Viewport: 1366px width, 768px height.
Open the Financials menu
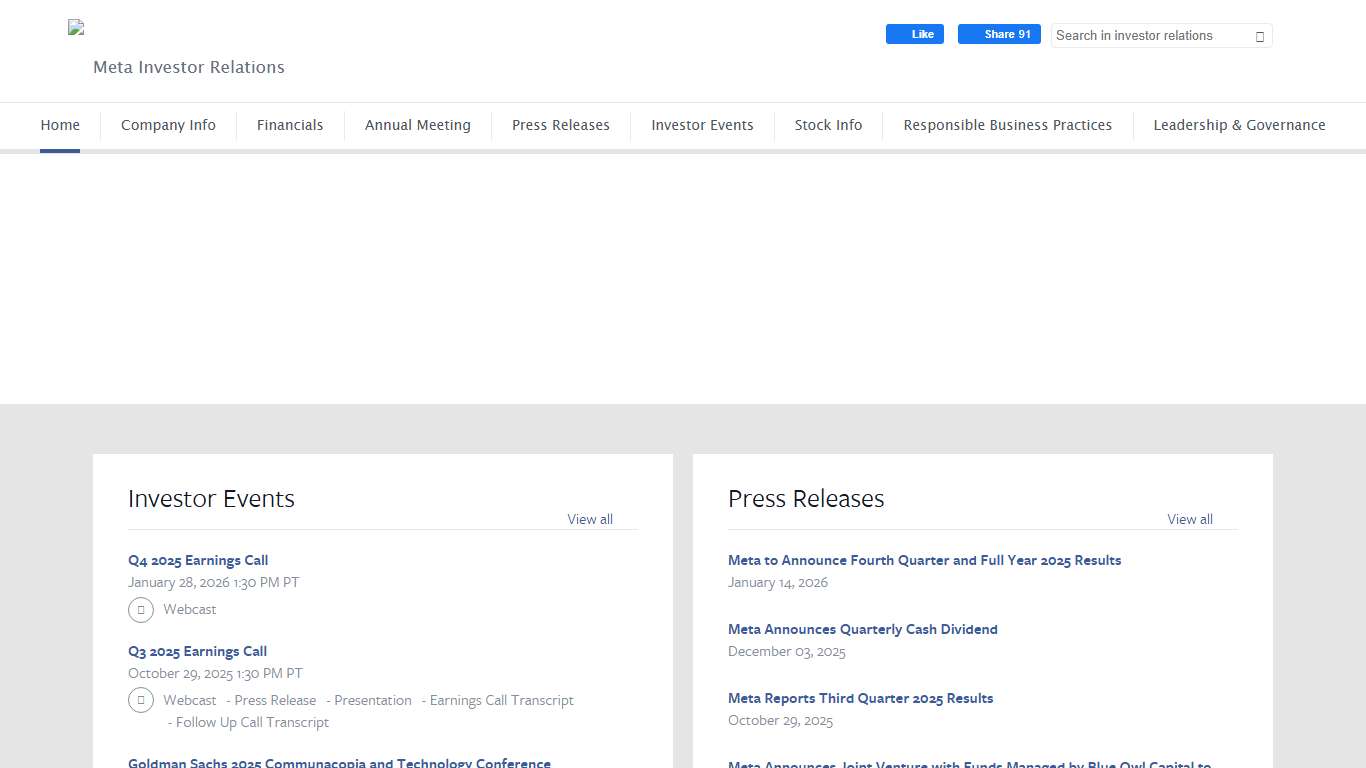coord(290,126)
